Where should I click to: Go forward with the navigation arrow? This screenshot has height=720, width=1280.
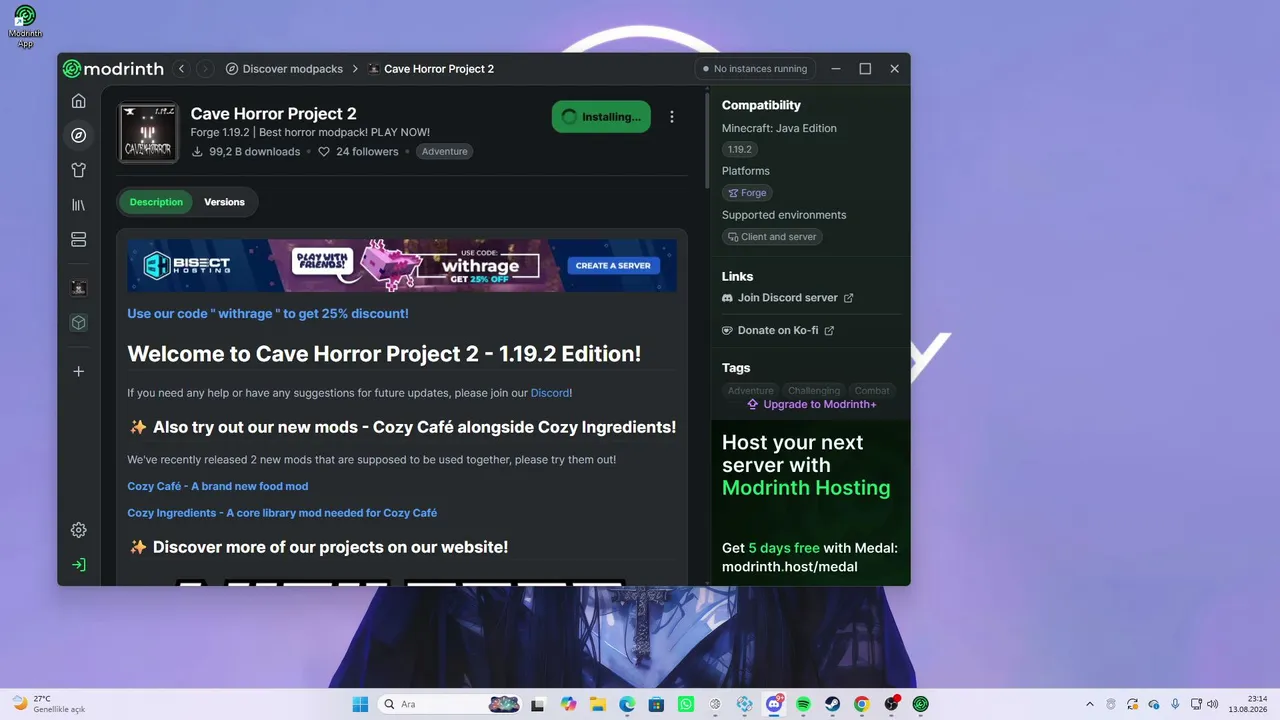[x=205, y=69]
